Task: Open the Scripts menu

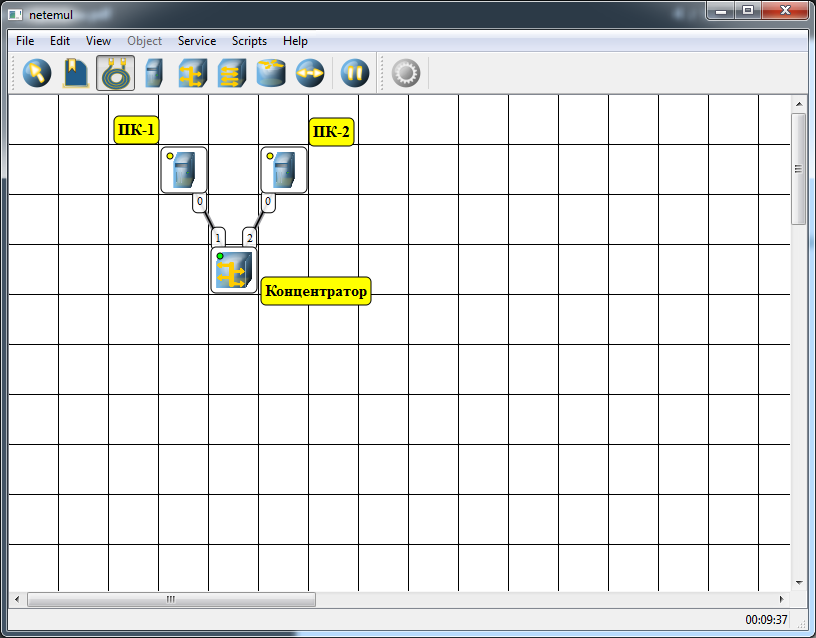Action: click(249, 41)
